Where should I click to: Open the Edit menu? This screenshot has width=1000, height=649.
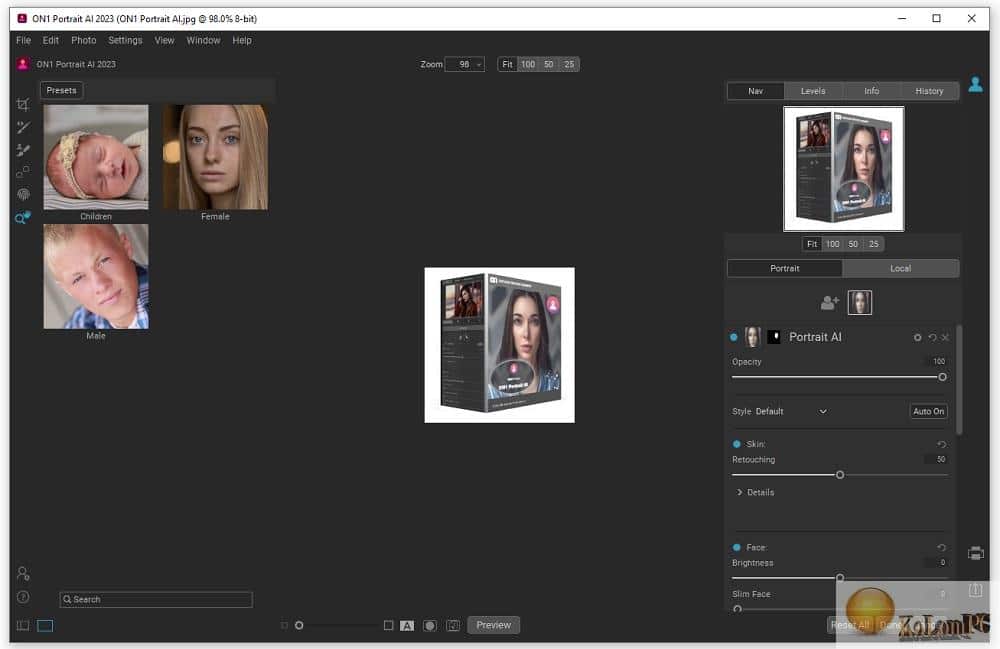click(x=51, y=40)
